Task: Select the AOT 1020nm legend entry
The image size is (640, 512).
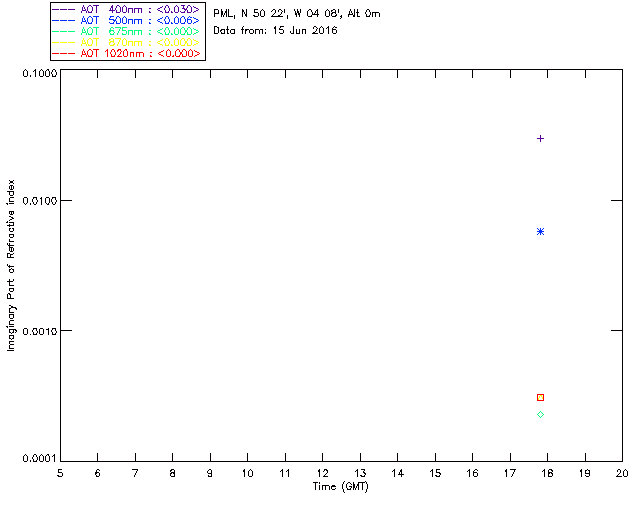Action: point(126,53)
